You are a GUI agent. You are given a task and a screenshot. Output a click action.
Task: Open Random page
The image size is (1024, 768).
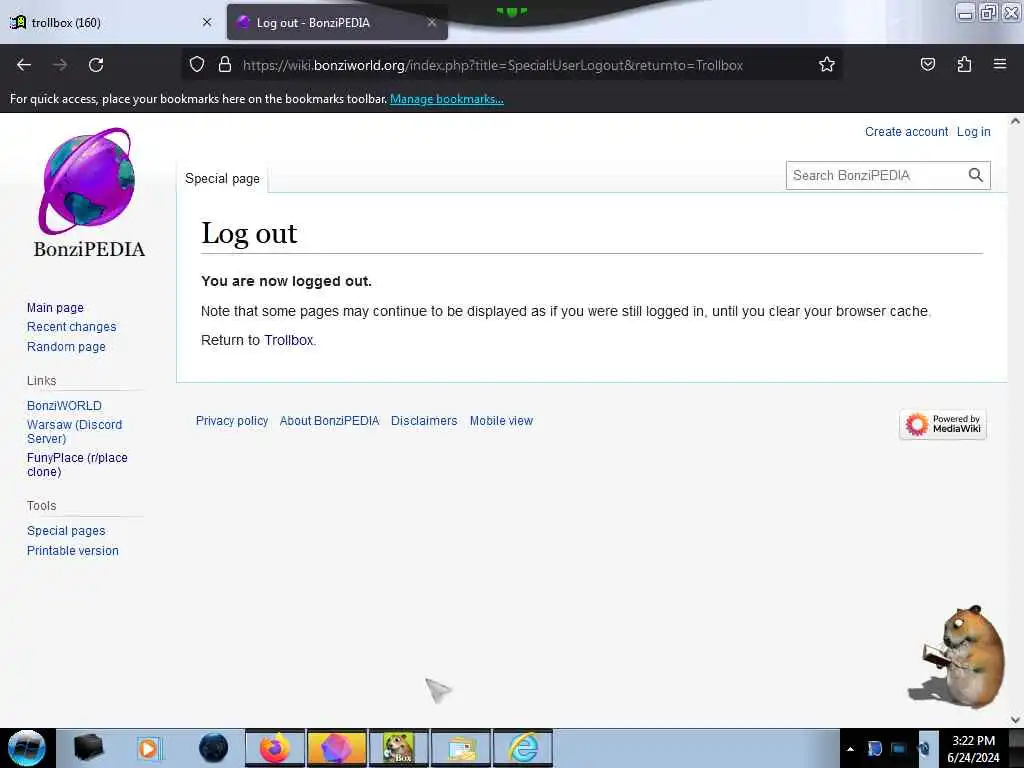coord(66,347)
